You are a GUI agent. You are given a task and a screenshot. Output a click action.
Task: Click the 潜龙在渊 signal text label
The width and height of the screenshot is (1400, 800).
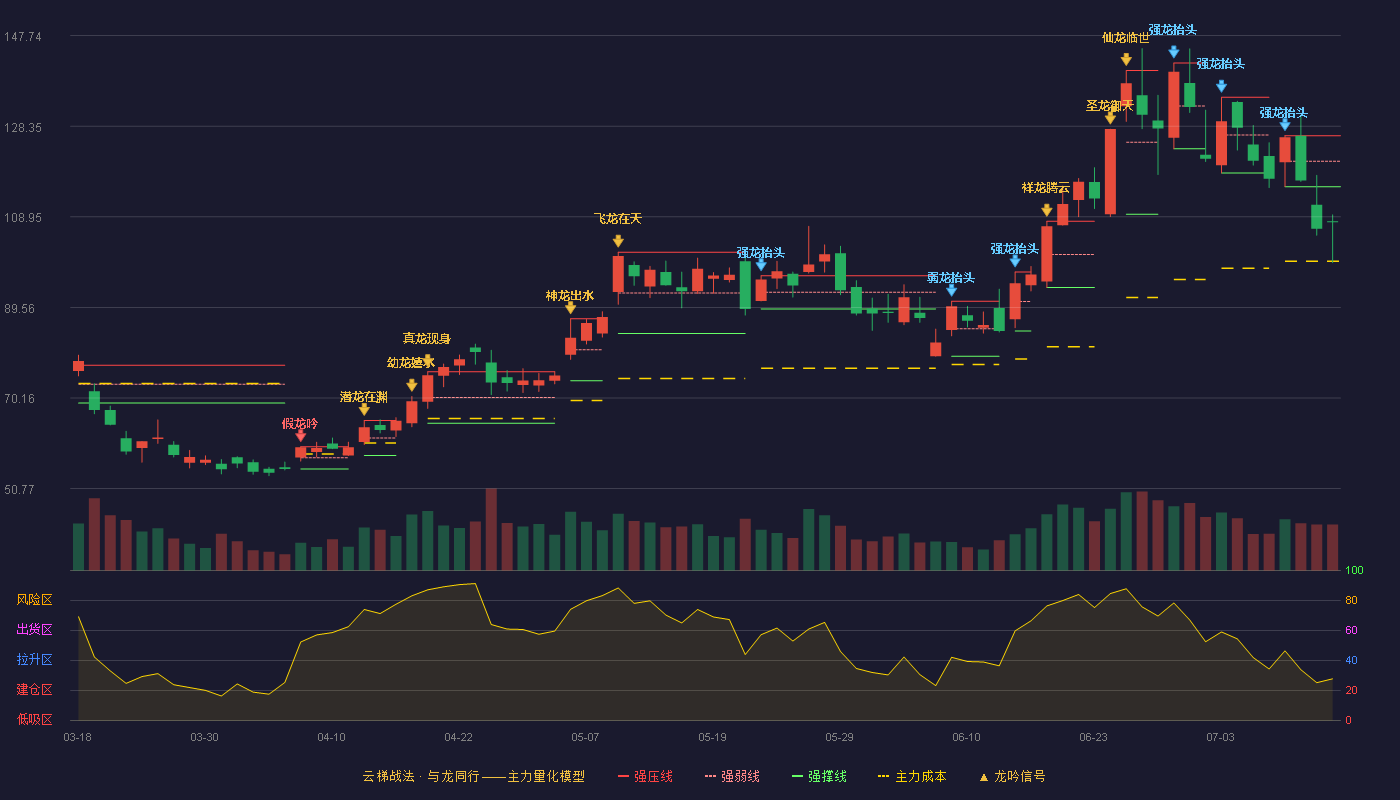[364, 397]
